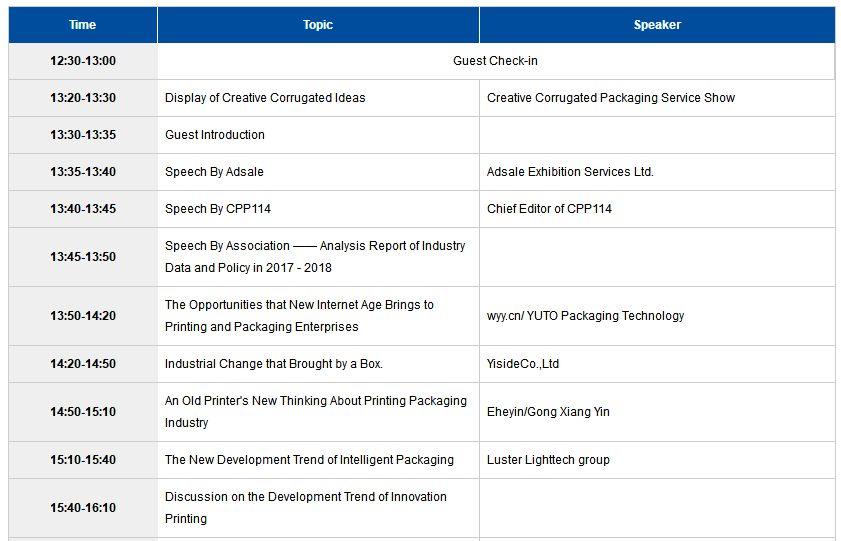Select Industrial Change Brought by a Box

pyautogui.click(x=274, y=364)
